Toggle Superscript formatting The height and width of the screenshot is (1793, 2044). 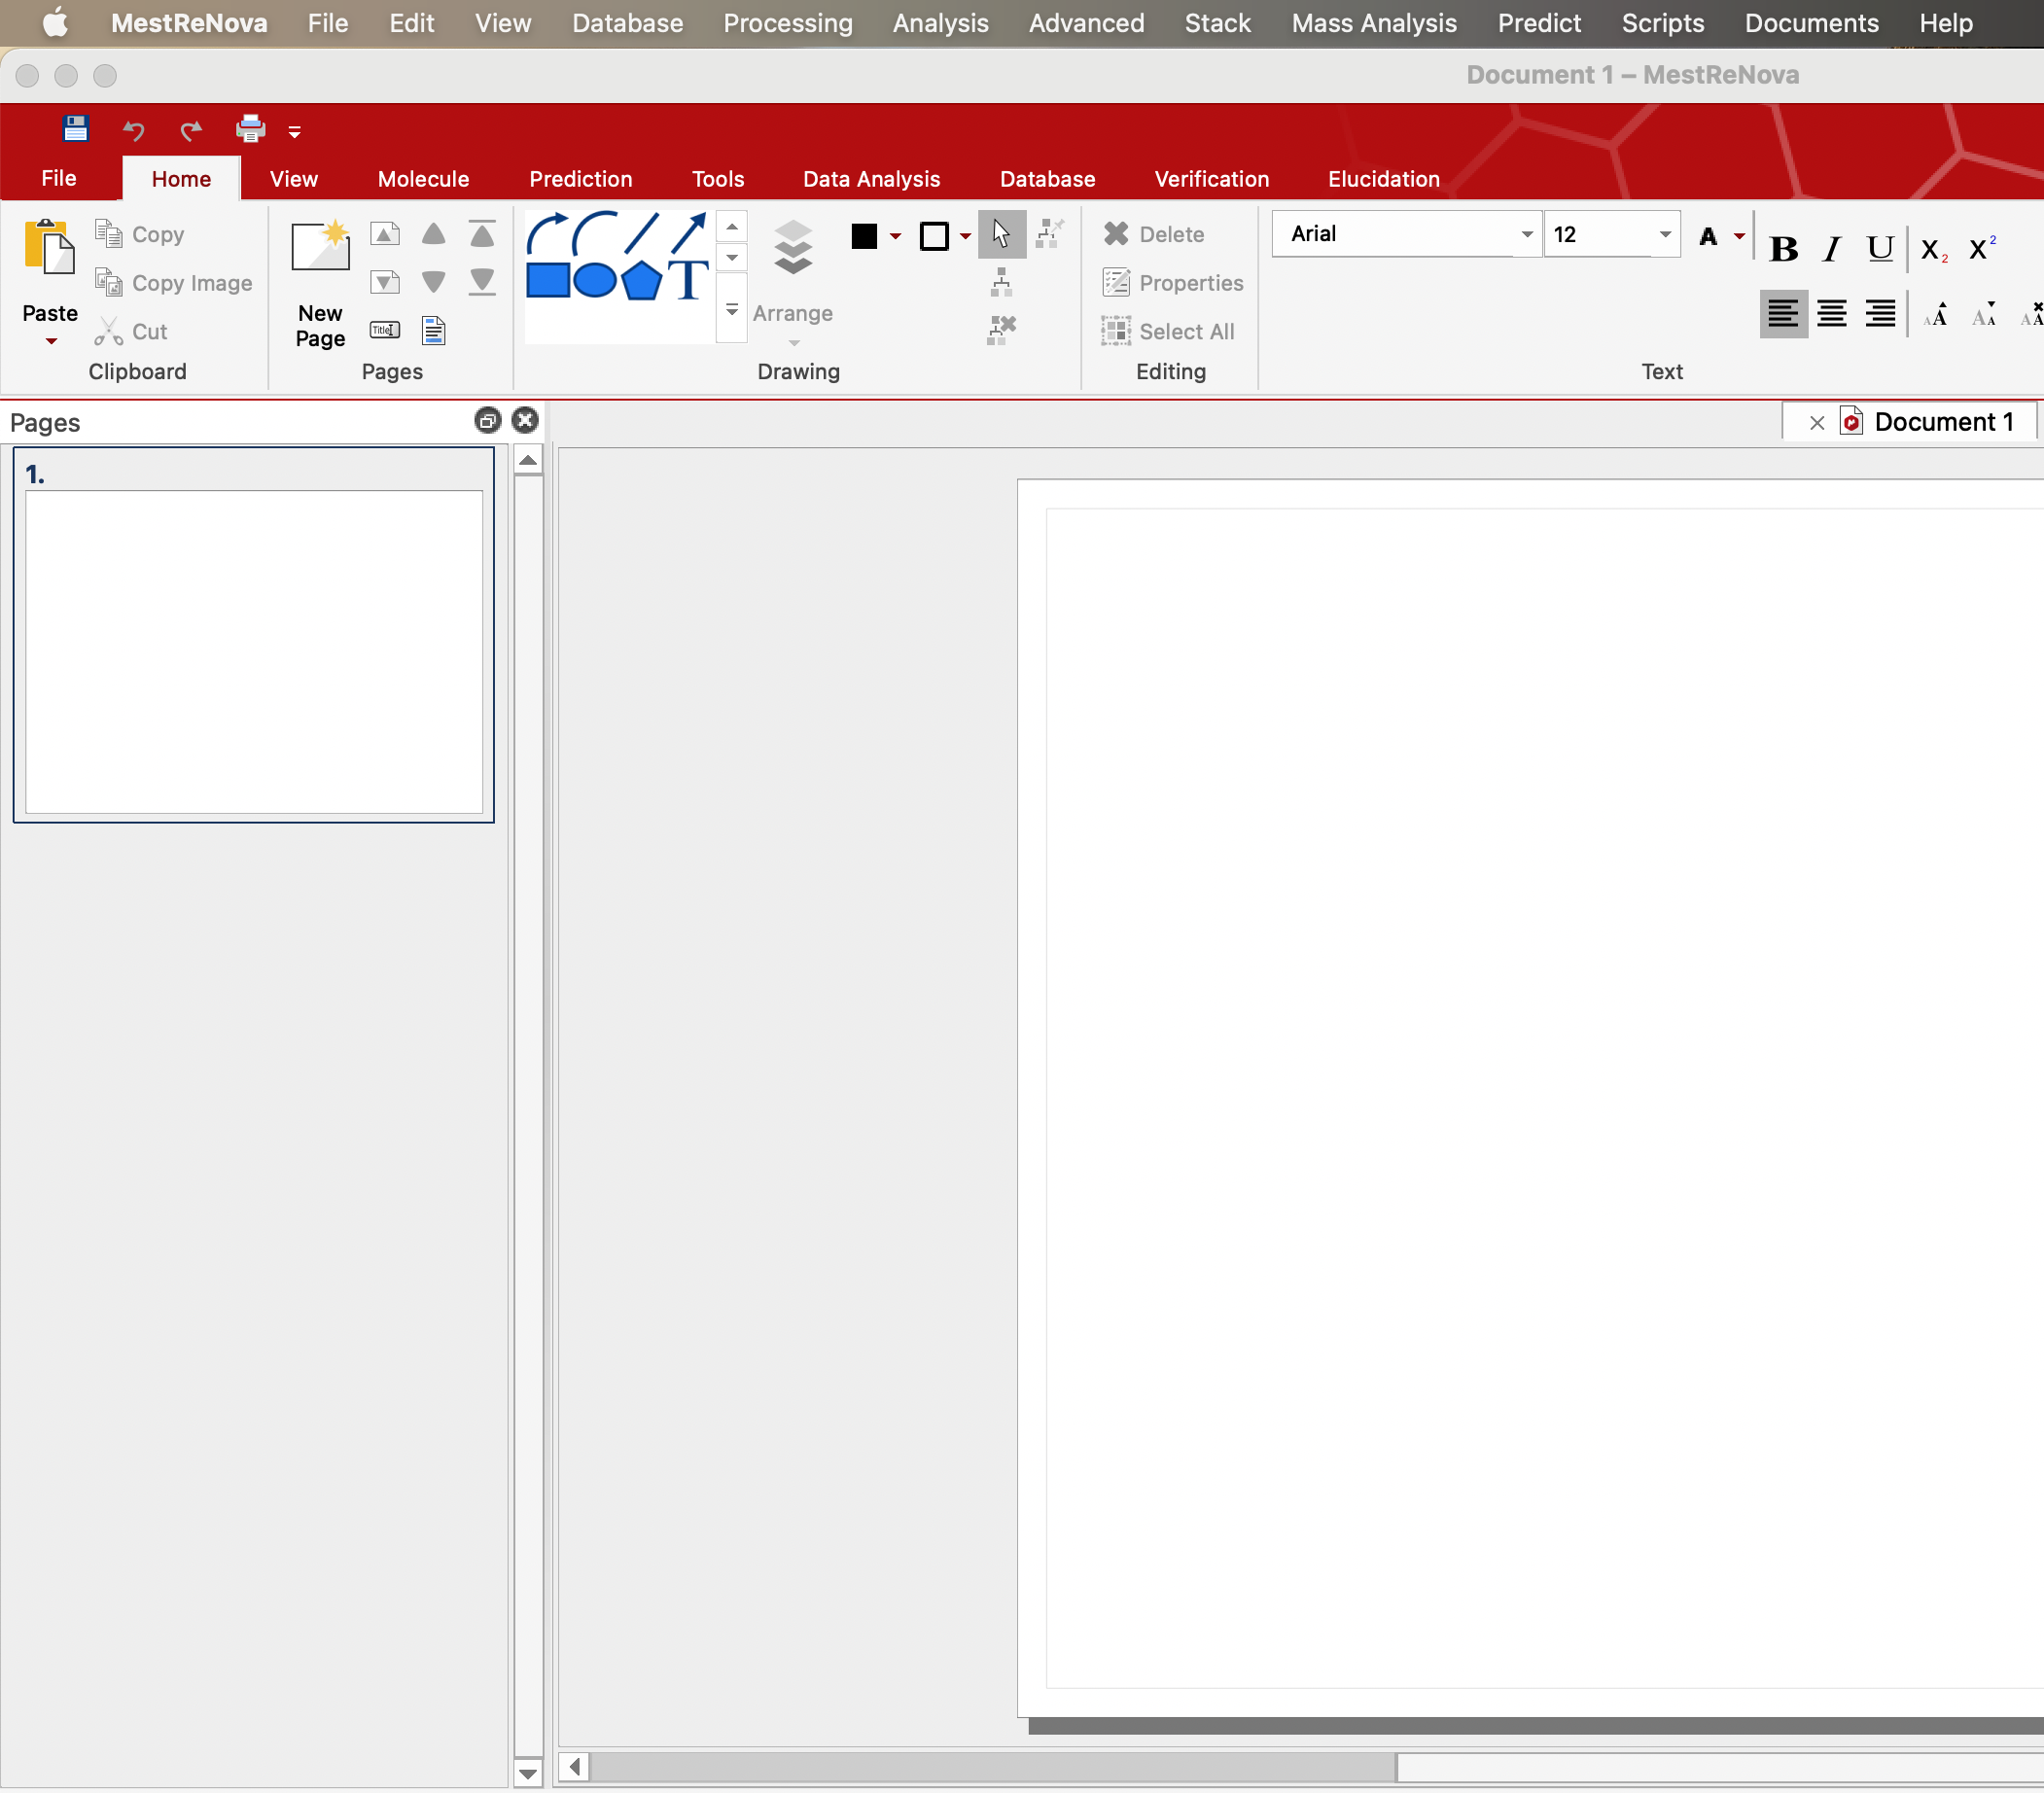point(1982,249)
